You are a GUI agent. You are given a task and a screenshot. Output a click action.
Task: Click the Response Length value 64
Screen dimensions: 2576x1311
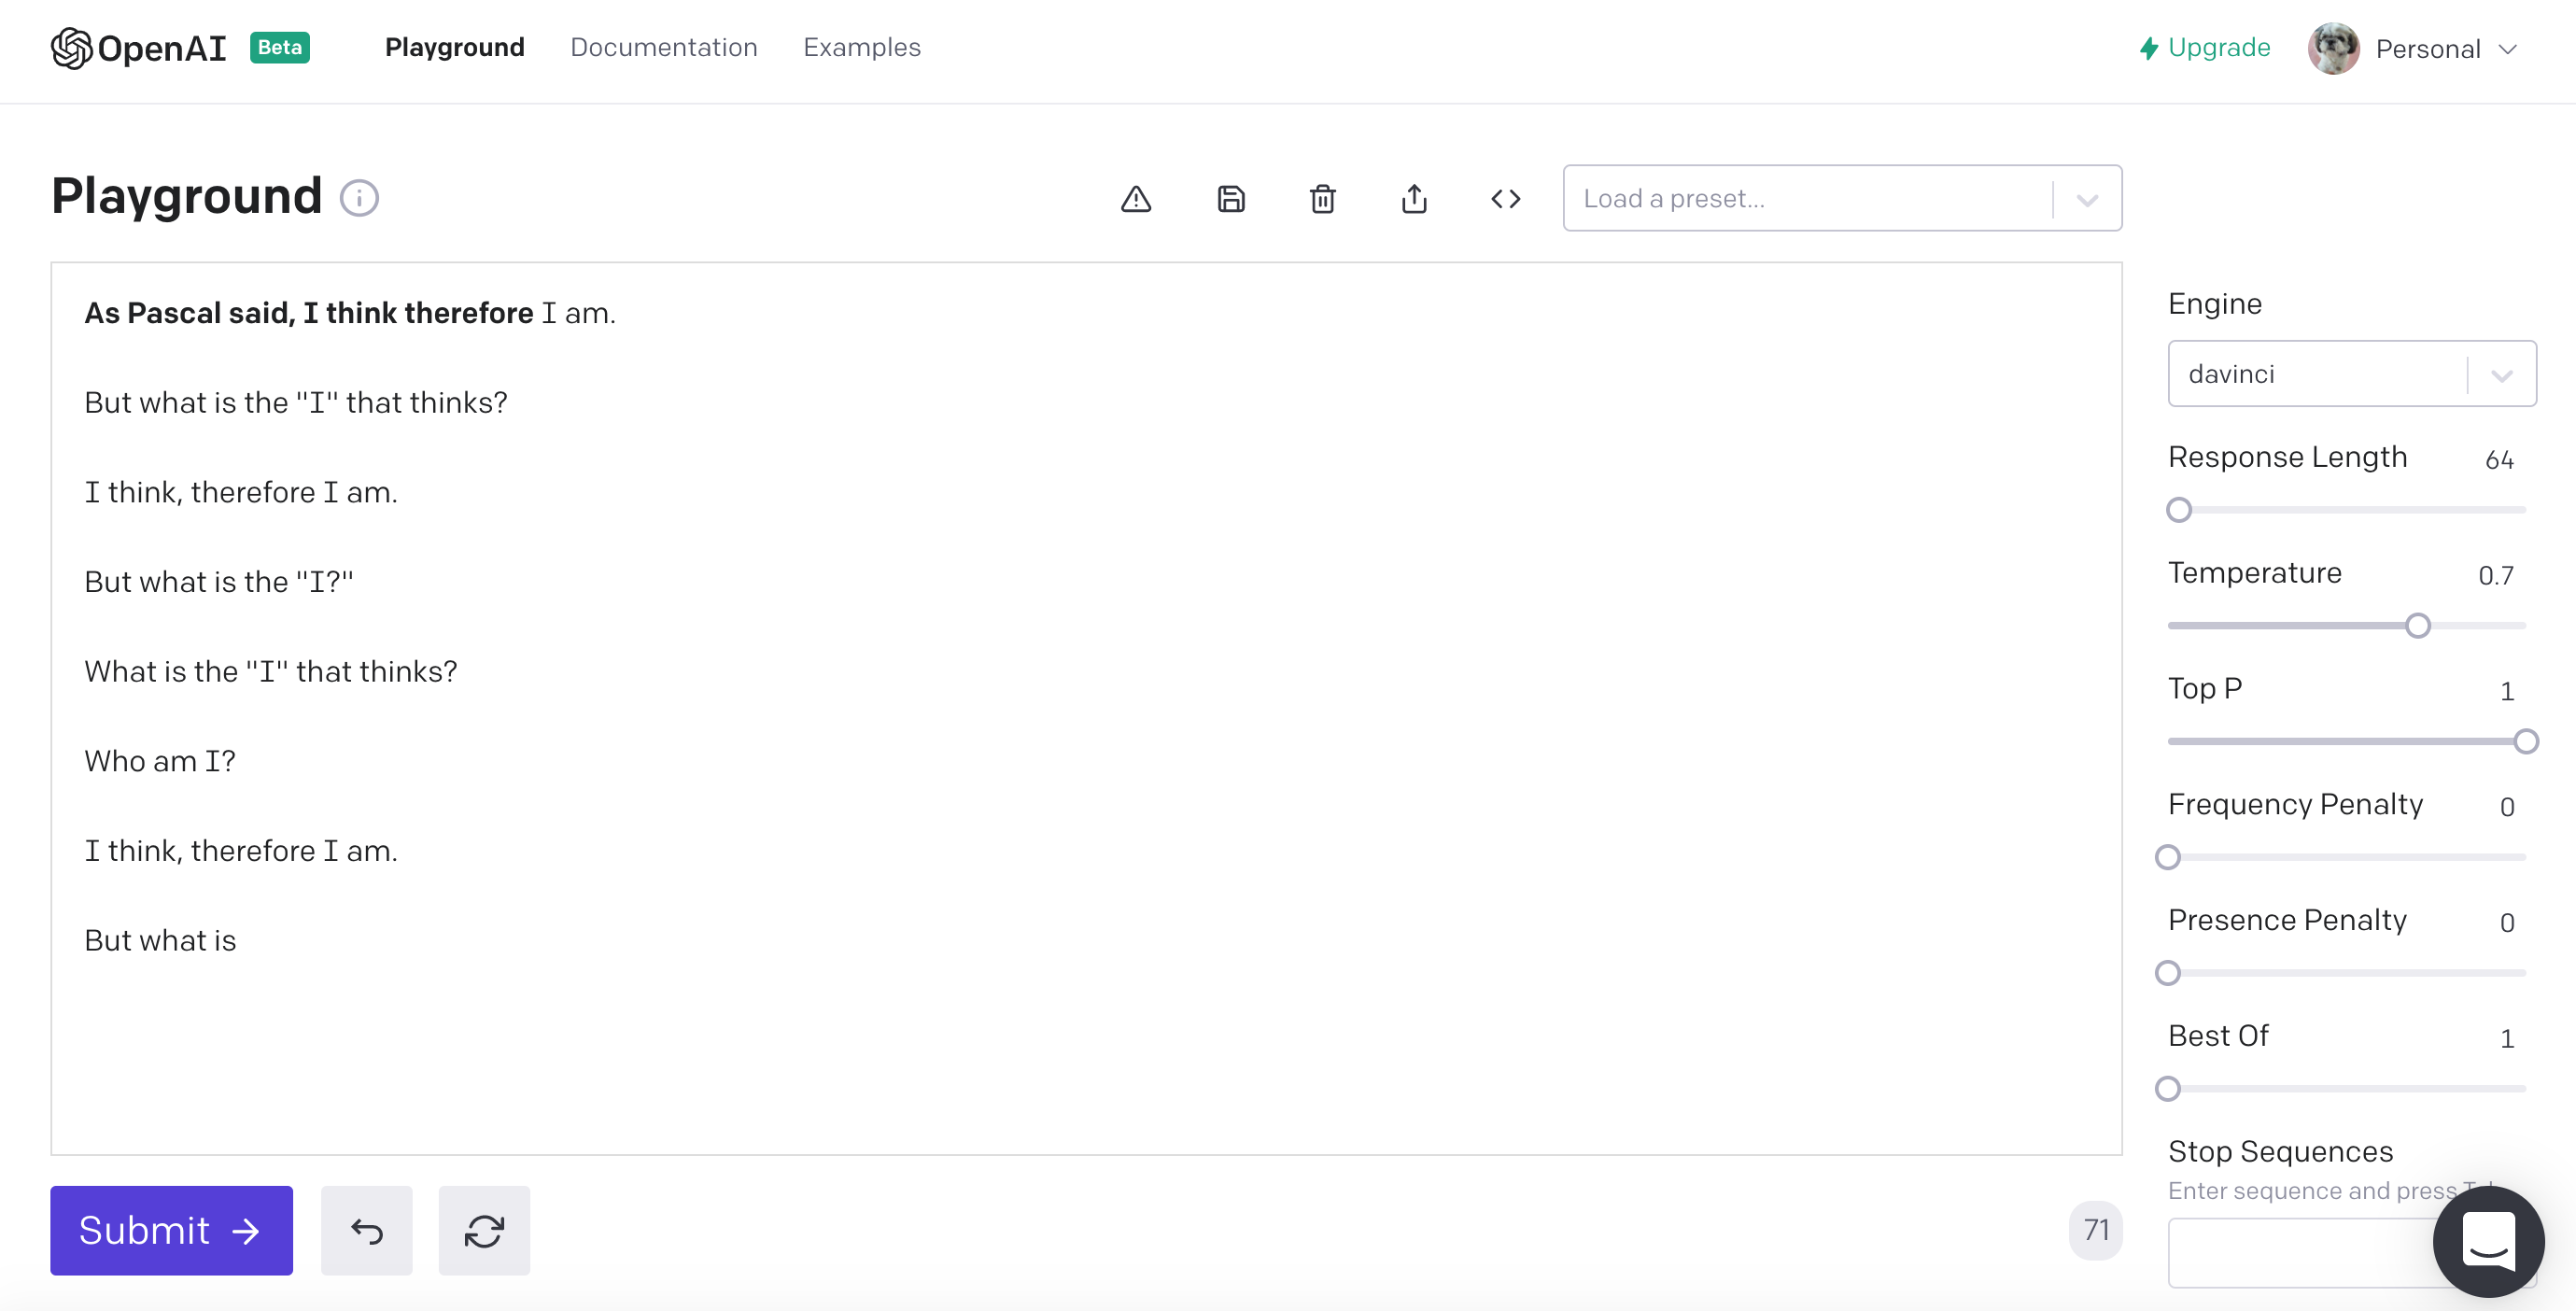pos(2499,460)
